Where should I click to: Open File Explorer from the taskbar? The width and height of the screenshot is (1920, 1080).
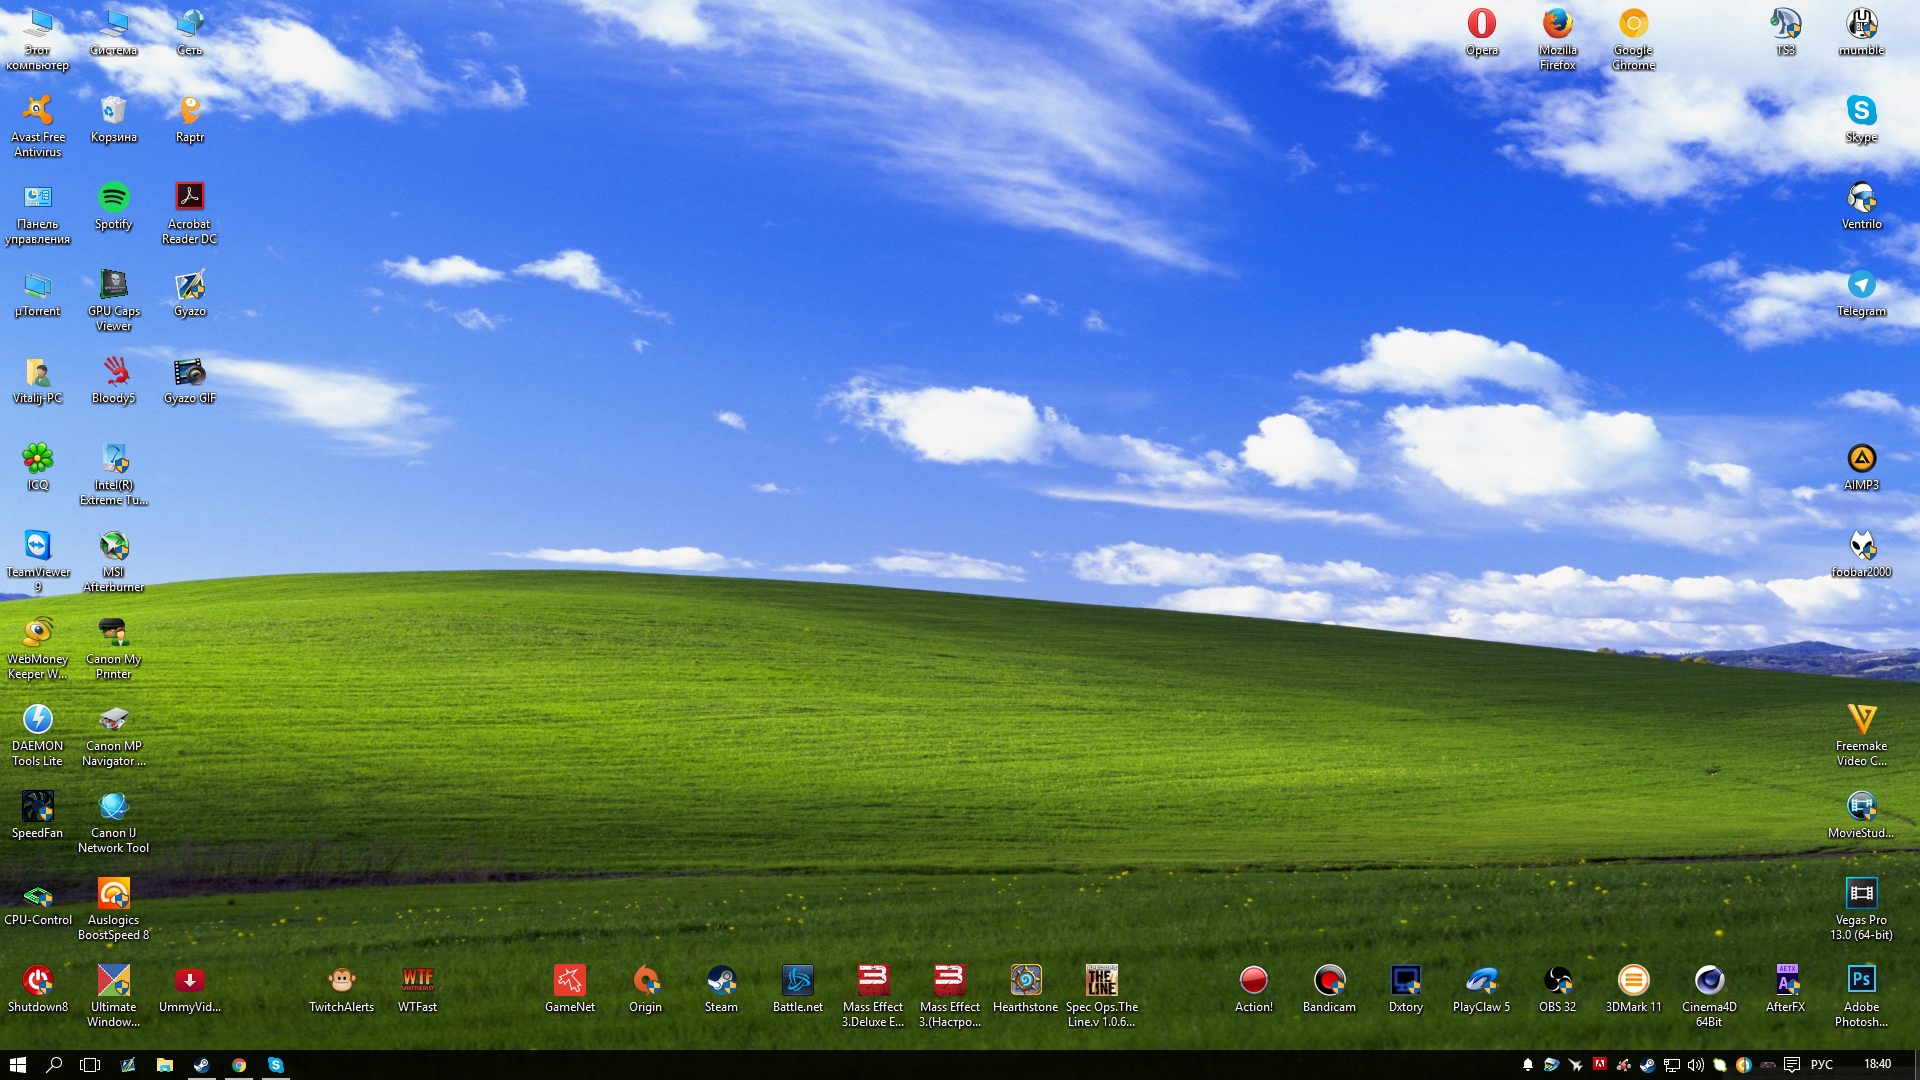click(165, 1065)
